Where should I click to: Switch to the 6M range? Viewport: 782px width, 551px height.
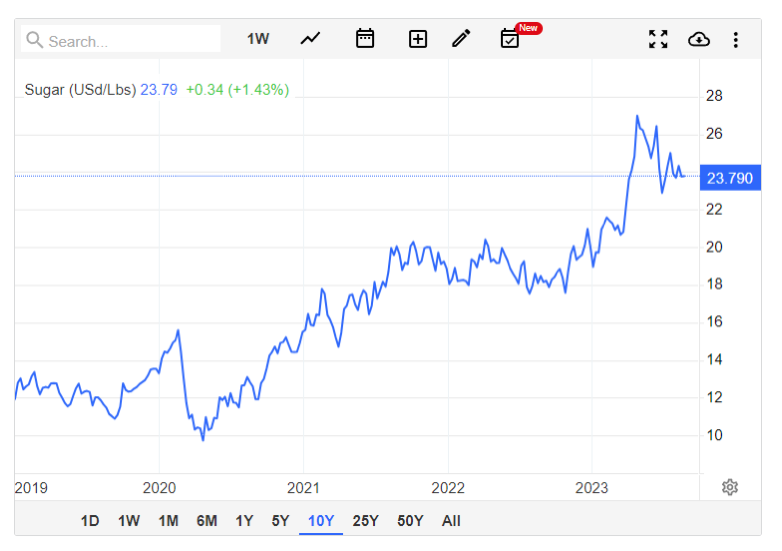206,521
